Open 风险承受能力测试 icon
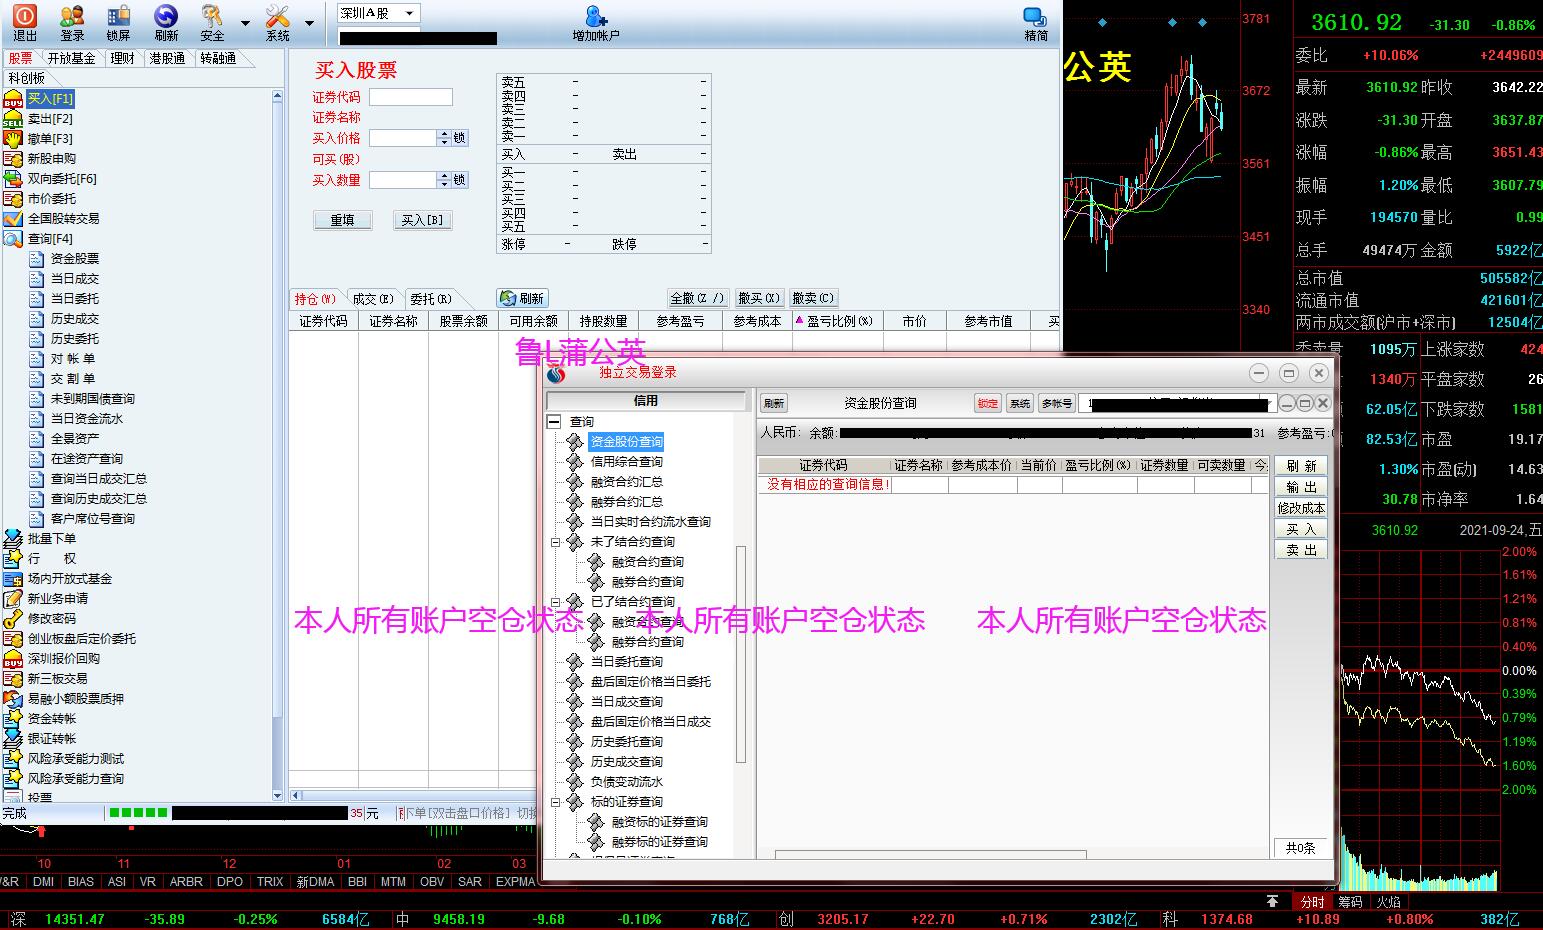 [12, 759]
